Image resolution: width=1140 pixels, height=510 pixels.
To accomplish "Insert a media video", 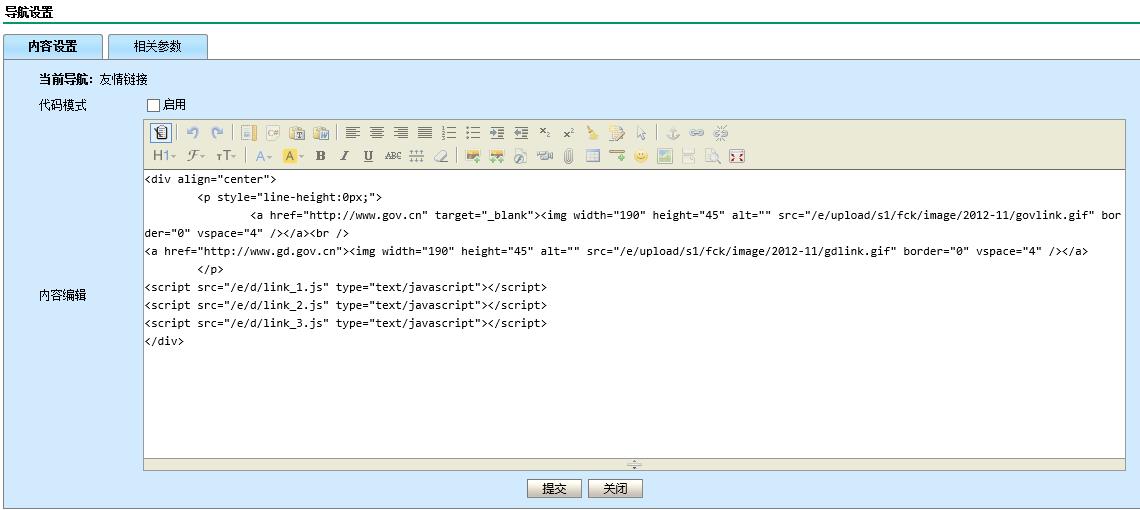I will pyautogui.click(x=545, y=156).
